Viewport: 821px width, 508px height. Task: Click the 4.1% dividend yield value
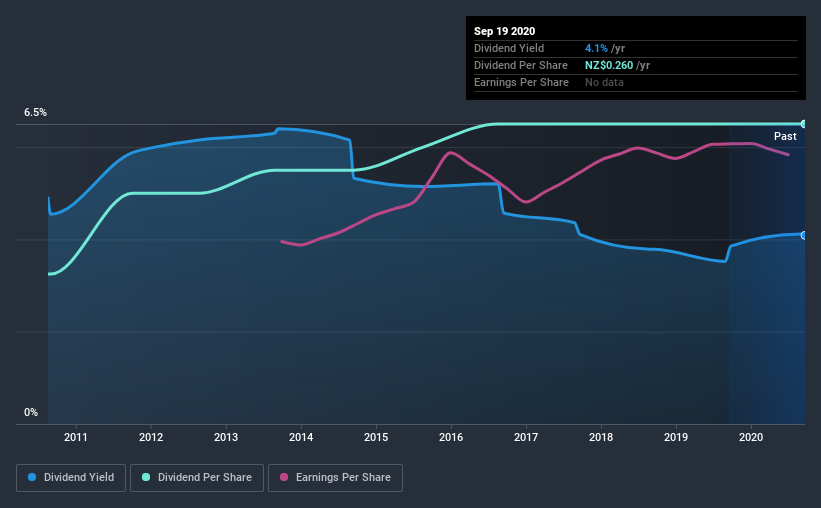pos(596,48)
